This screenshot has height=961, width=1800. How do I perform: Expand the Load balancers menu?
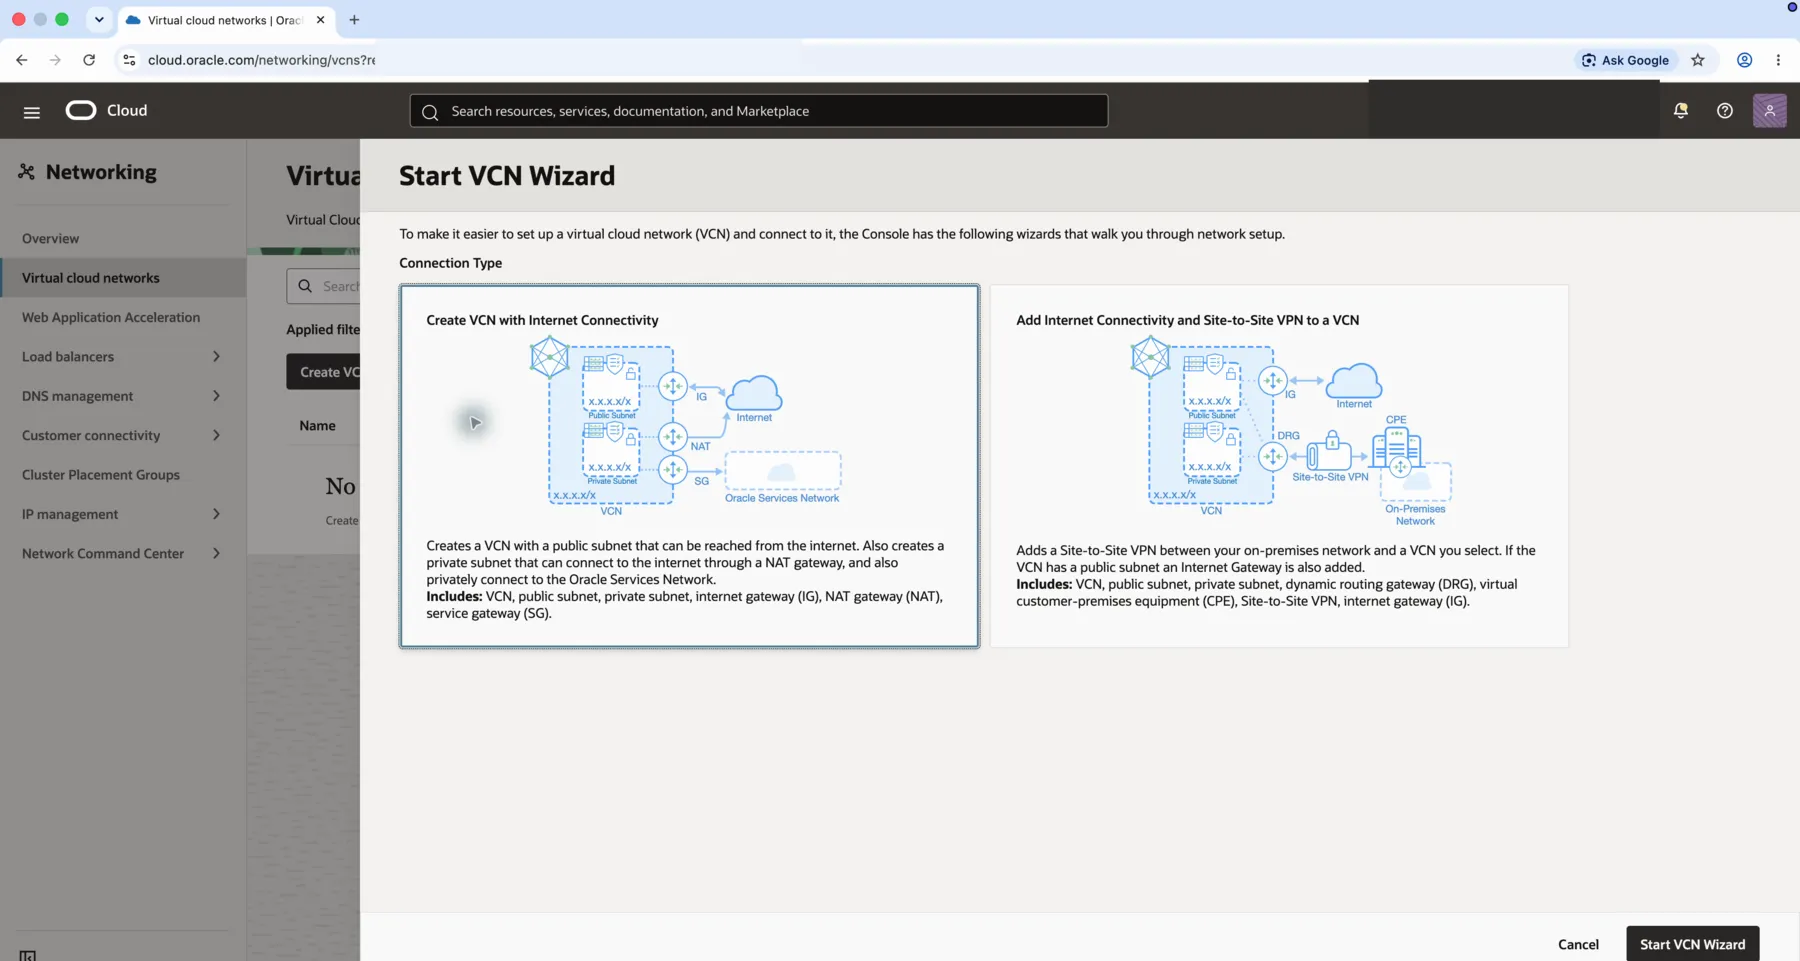tap(216, 357)
